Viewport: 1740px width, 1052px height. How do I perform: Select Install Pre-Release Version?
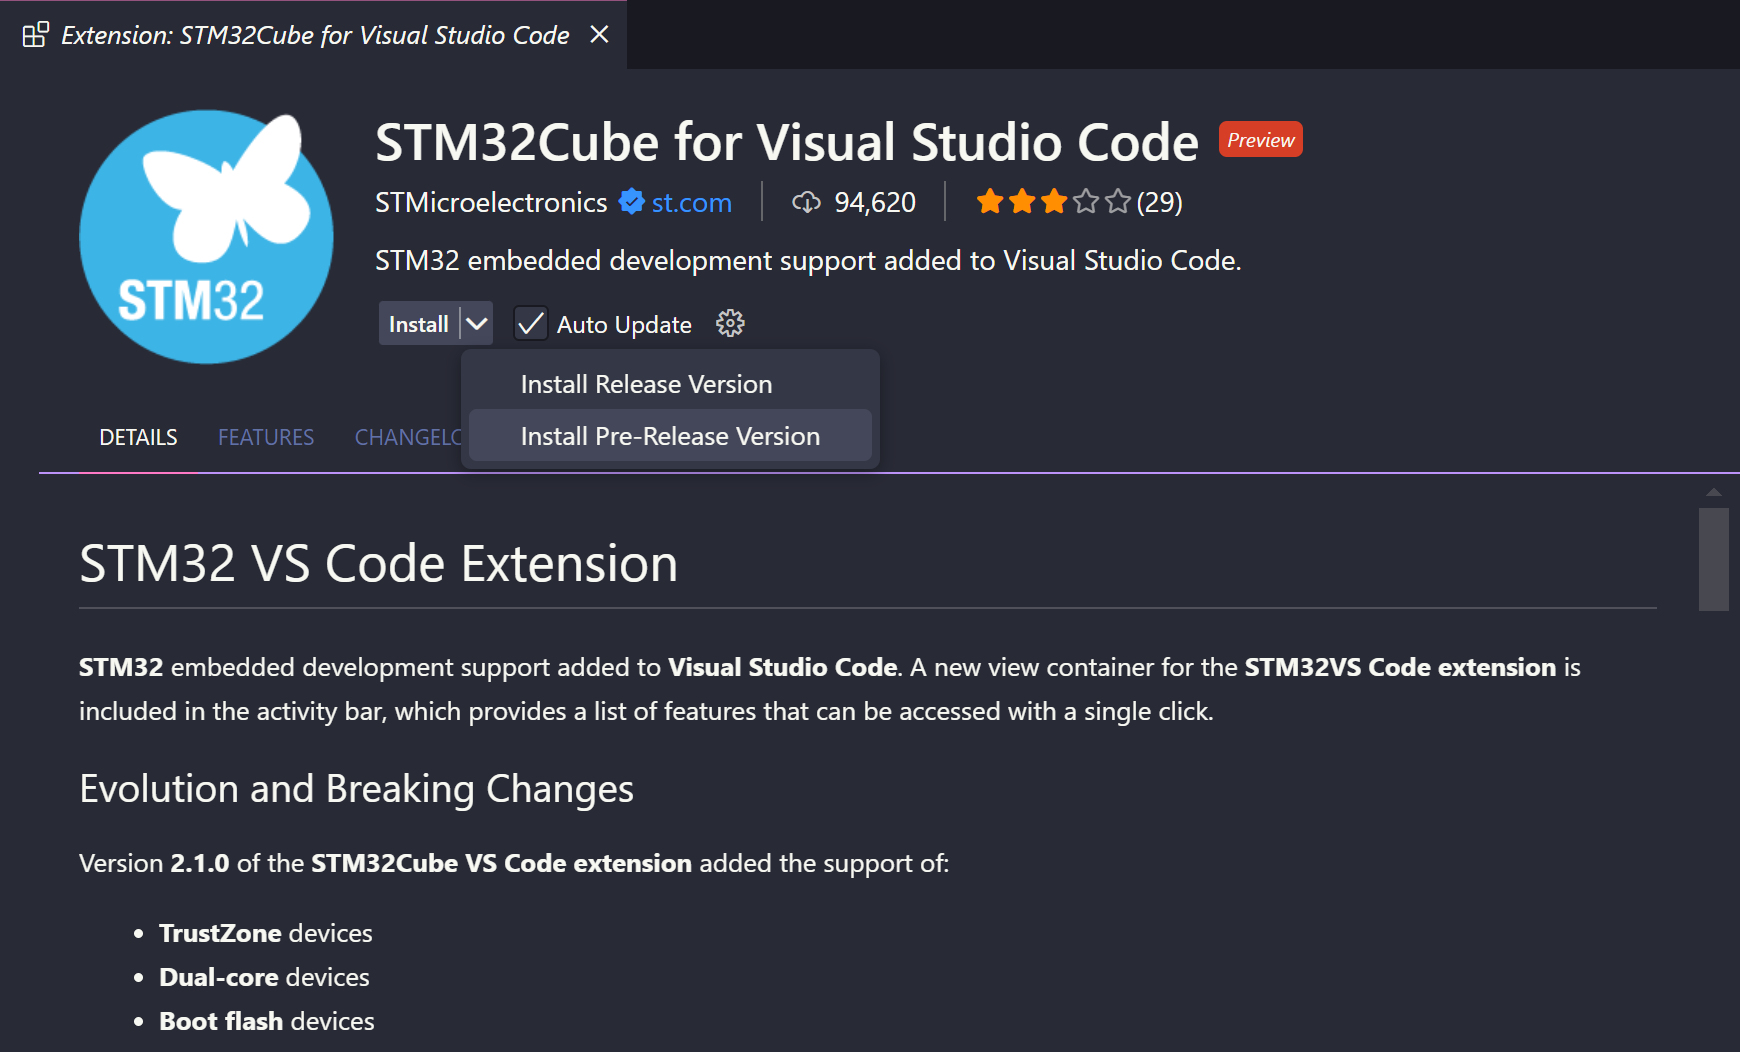(669, 436)
